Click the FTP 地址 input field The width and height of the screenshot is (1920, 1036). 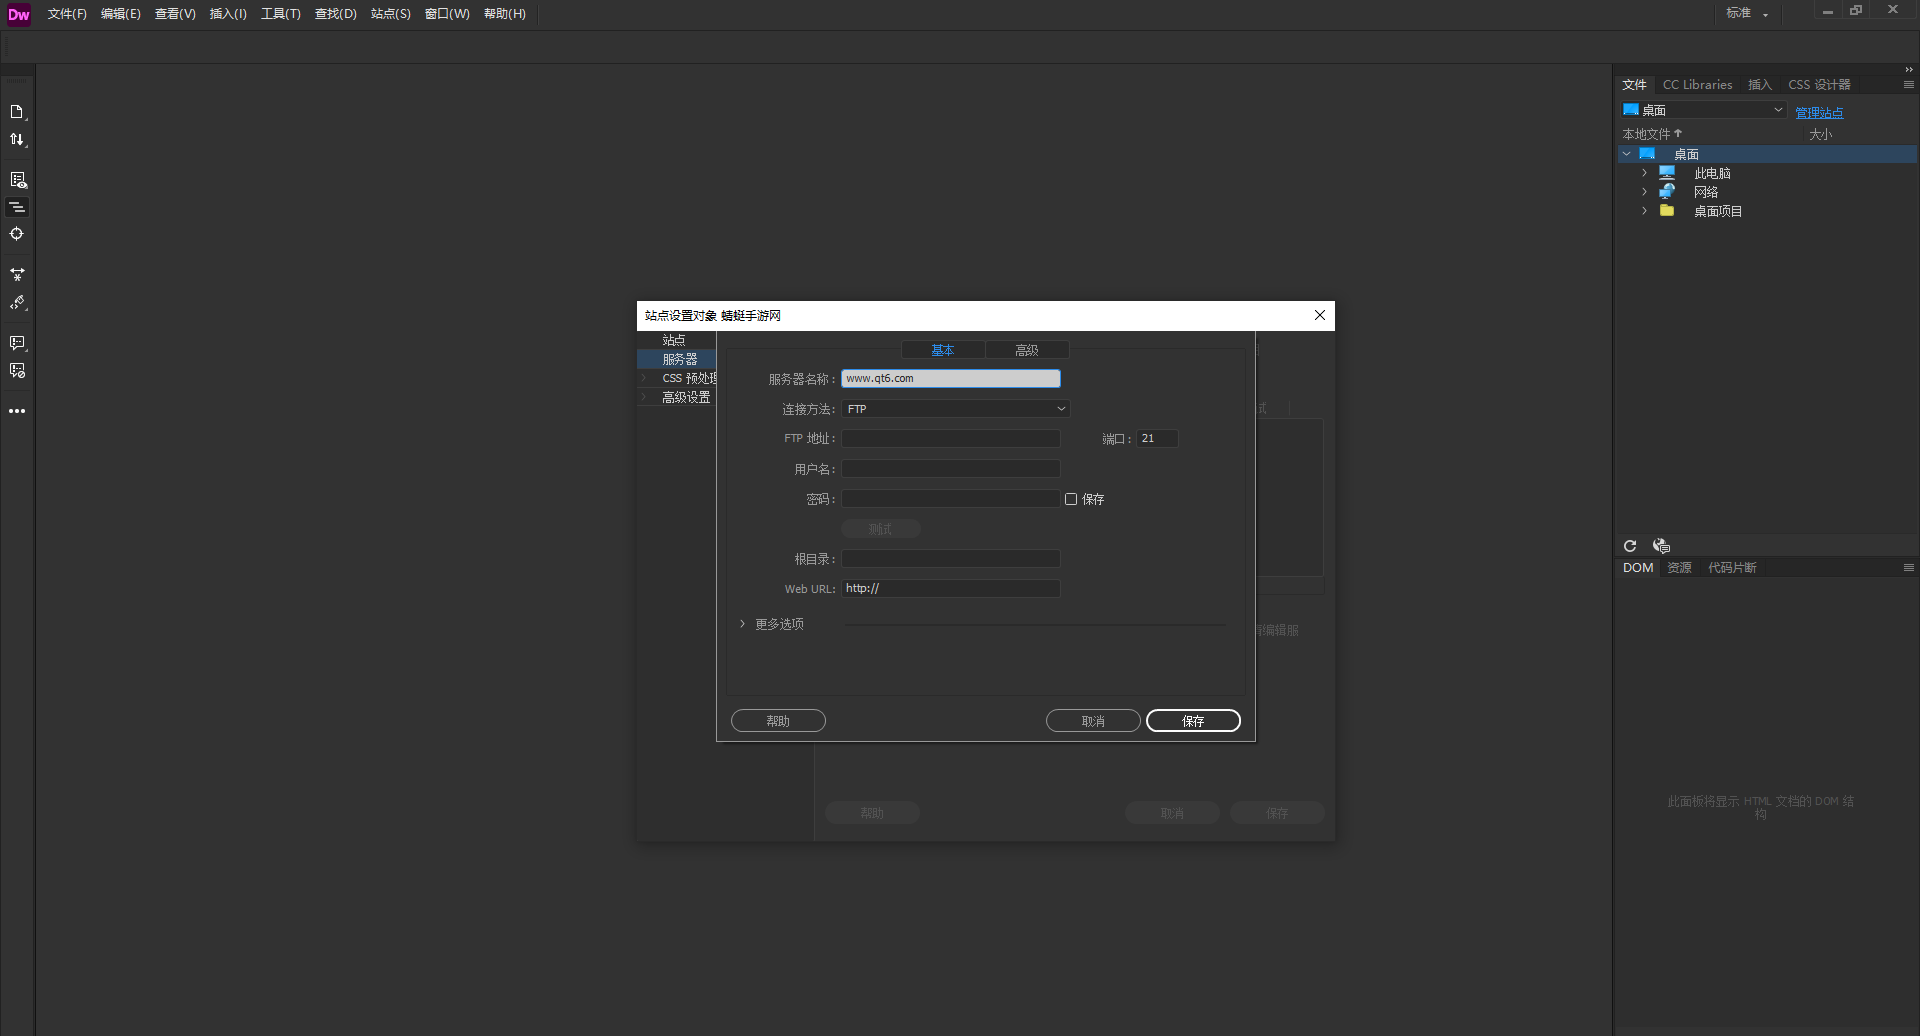point(951,438)
